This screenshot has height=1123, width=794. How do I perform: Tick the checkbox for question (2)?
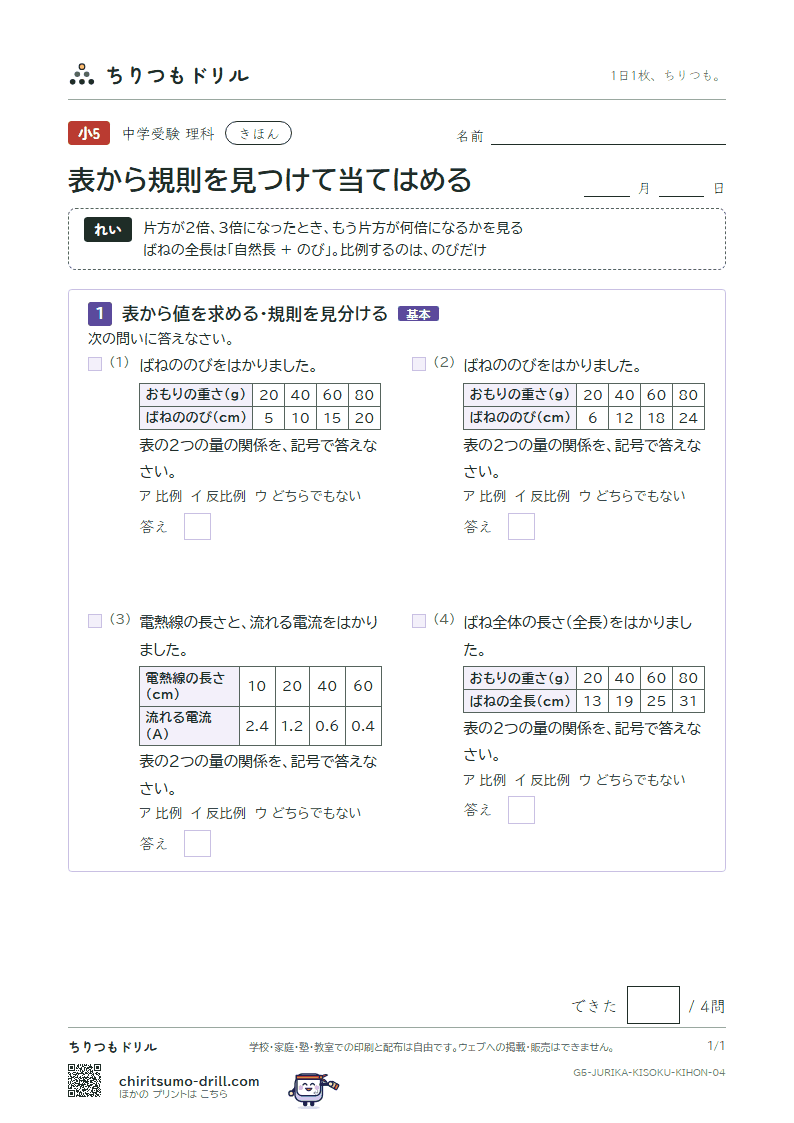click(419, 364)
